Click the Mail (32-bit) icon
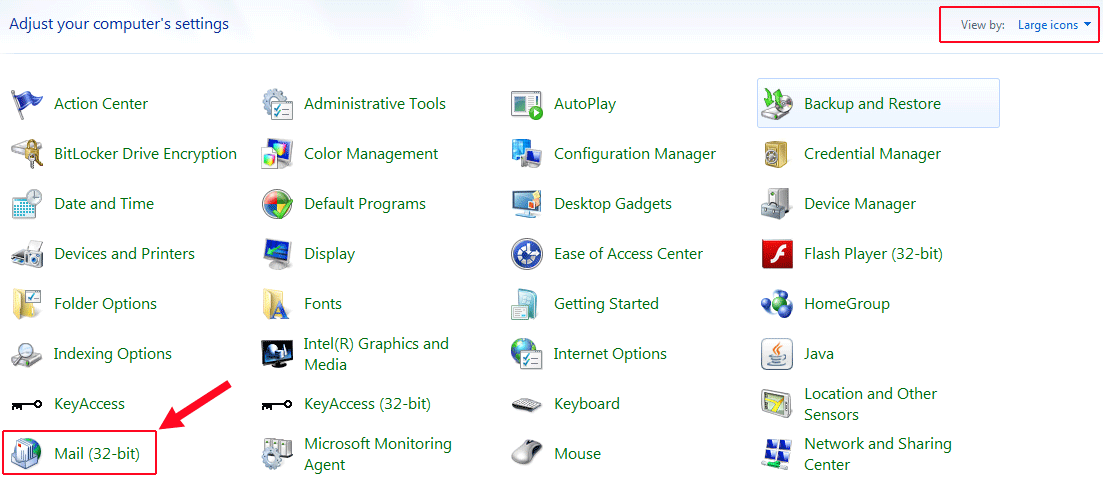 (27, 454)
